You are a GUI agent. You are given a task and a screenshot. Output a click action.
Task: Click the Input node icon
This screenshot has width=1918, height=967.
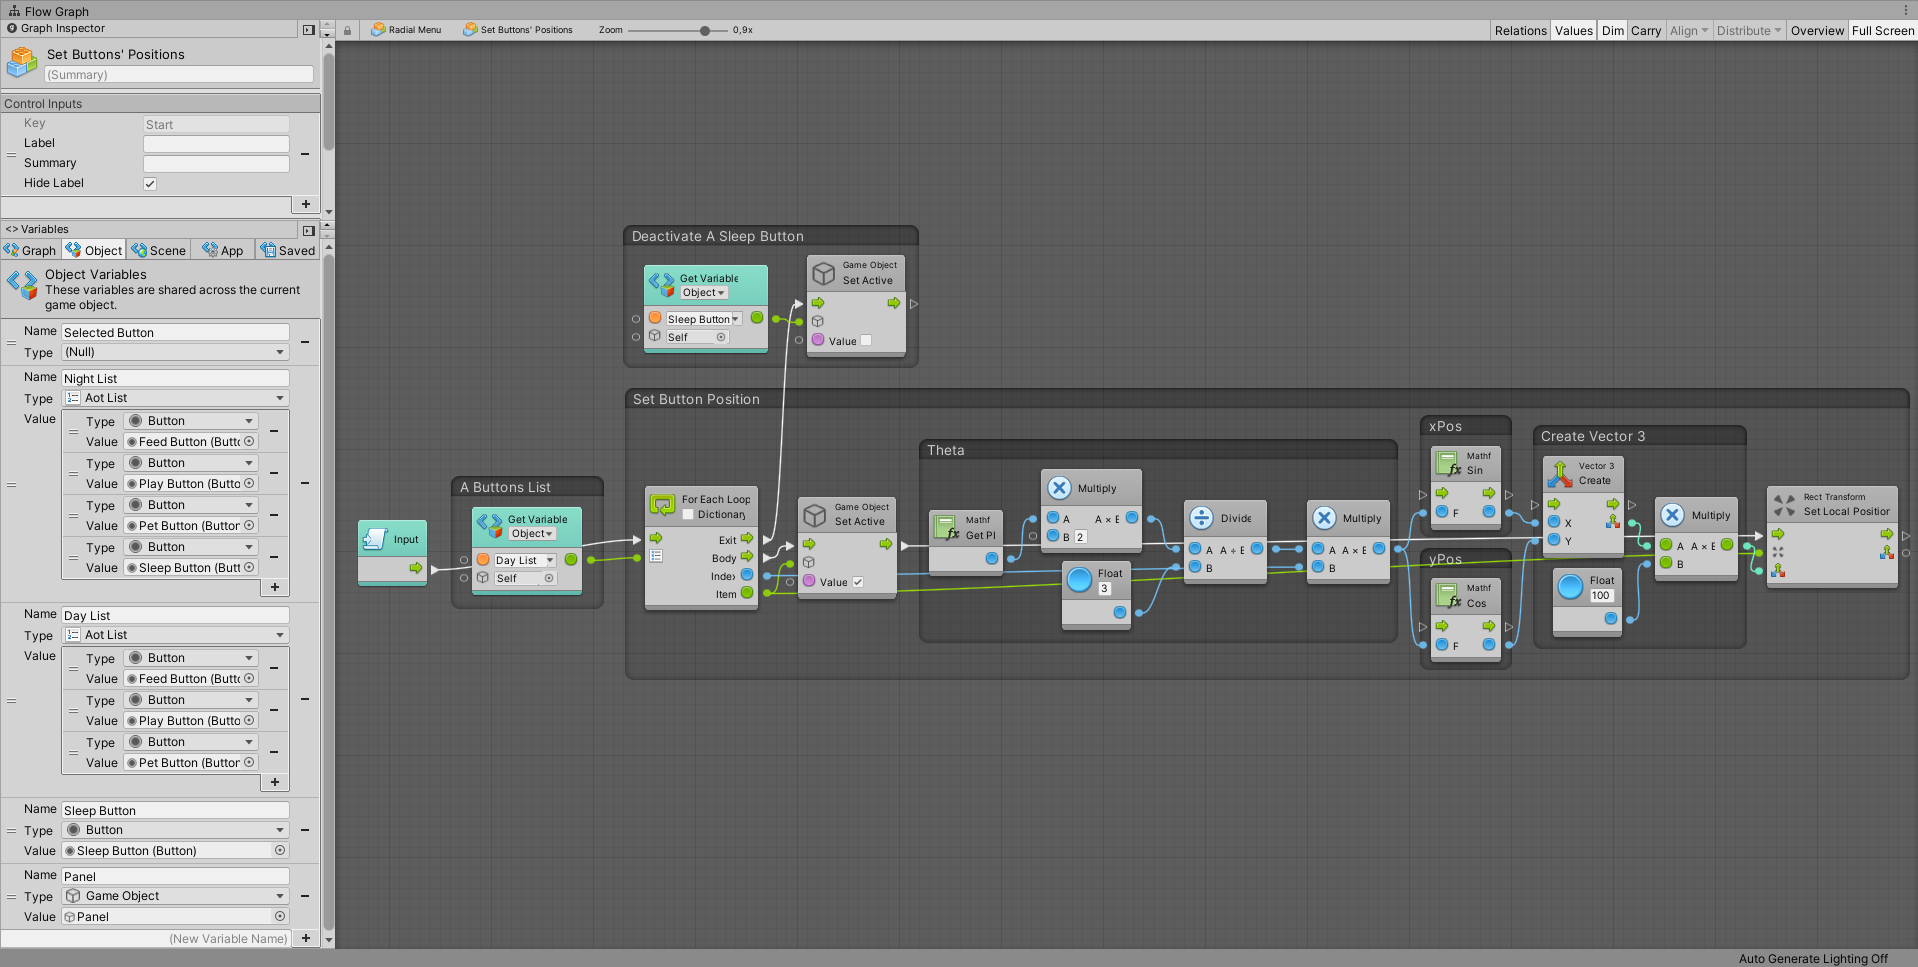point(375,539)
